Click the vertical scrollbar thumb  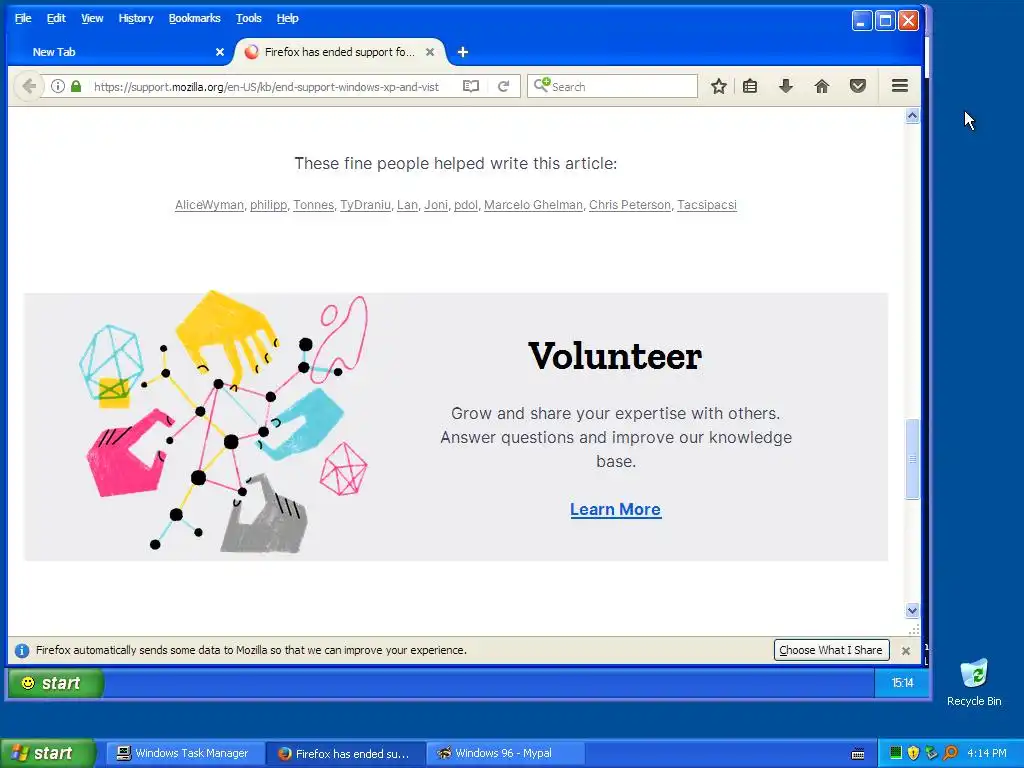click(x=912, y=459)
